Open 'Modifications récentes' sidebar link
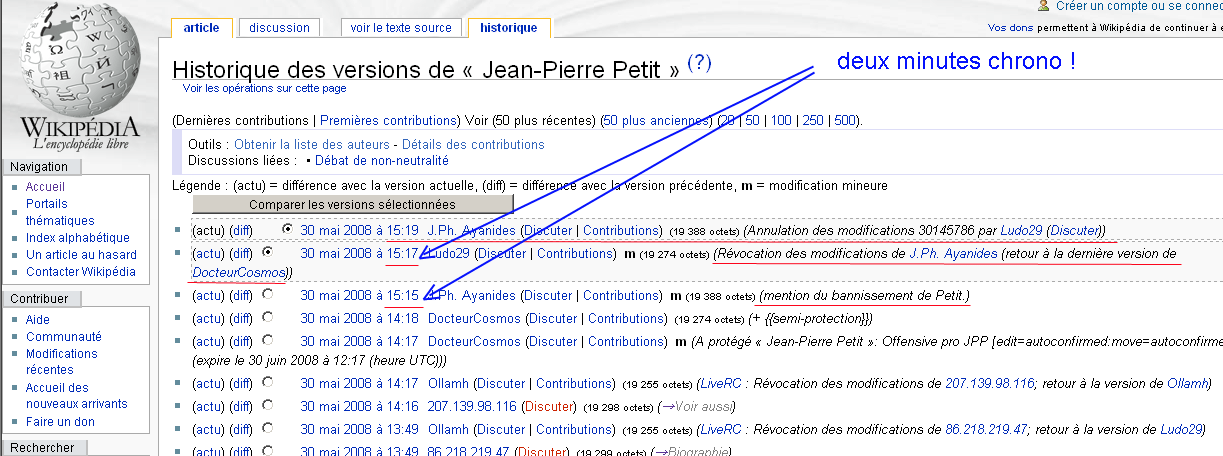This screenshot has width=1223, height=456. click(63, 362)
